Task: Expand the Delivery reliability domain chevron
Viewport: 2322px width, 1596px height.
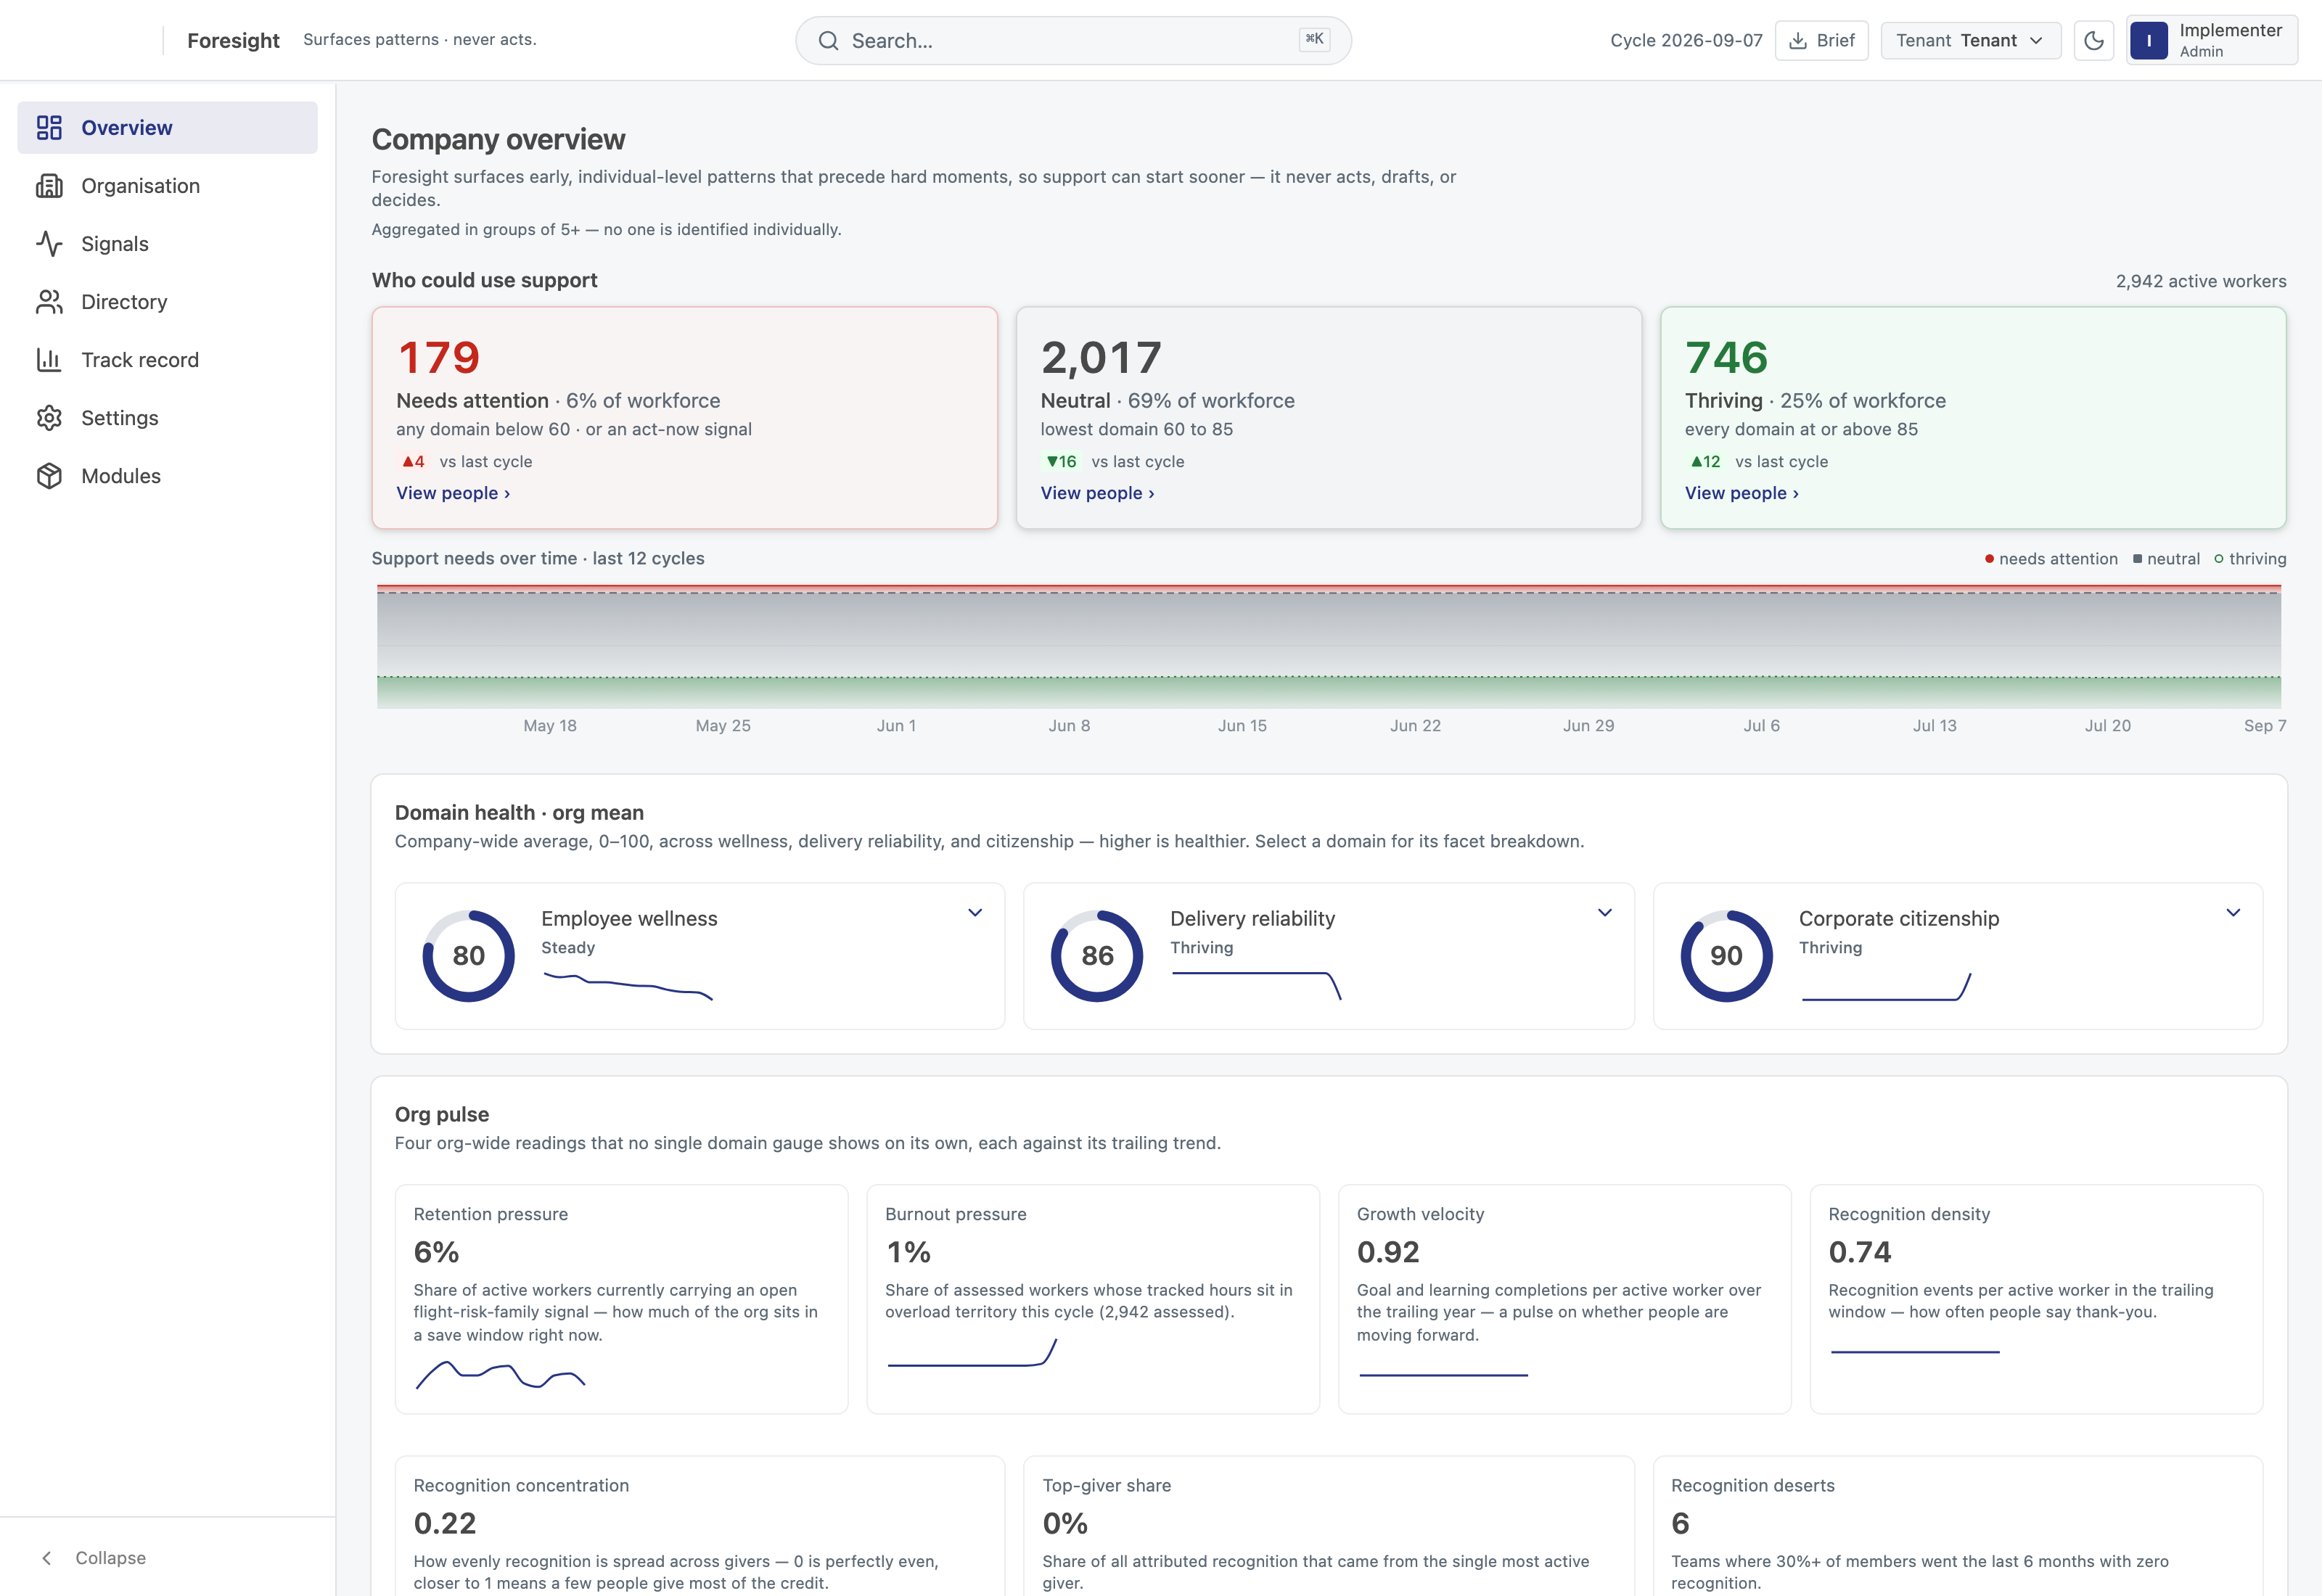Action: point(1604,912)
